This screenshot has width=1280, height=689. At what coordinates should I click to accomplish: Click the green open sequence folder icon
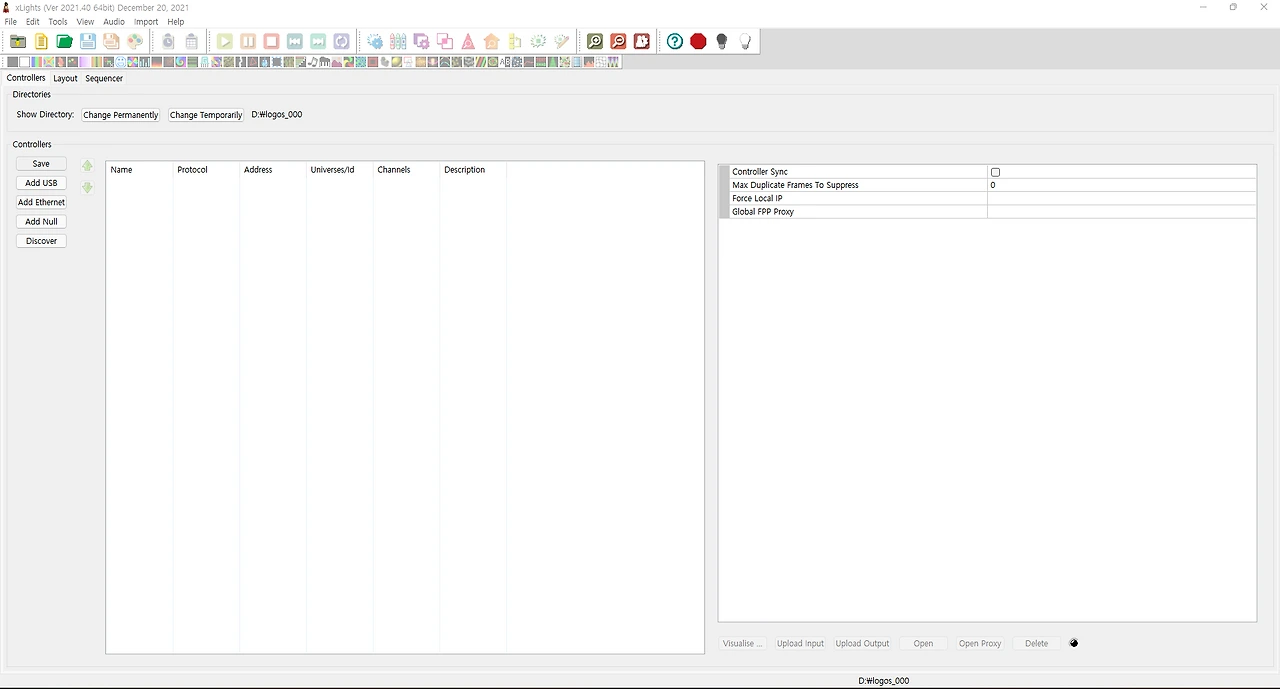pos(65,41)
